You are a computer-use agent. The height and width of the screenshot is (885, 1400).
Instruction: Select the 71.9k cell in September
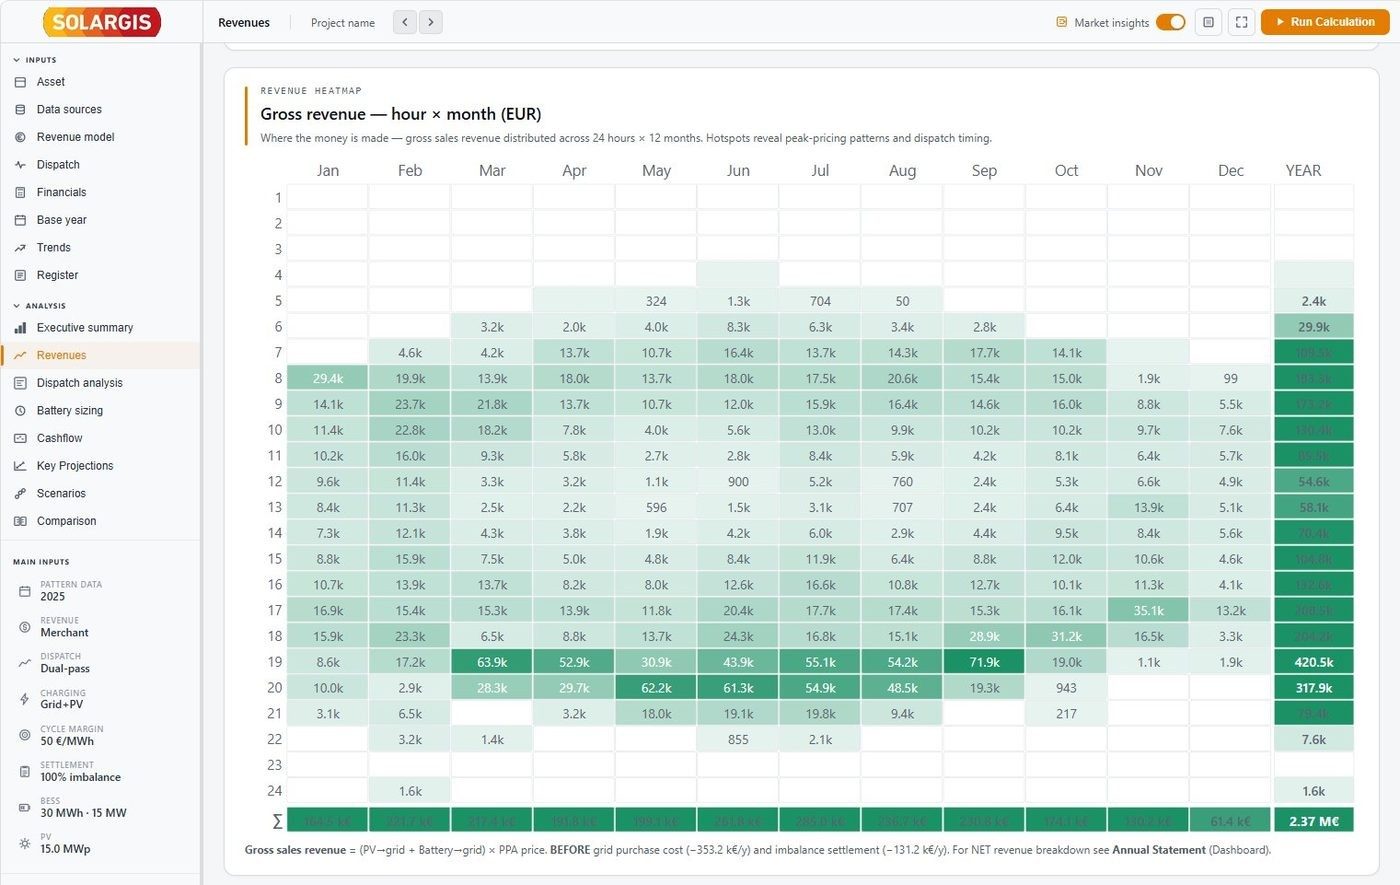tap(984, 662)
